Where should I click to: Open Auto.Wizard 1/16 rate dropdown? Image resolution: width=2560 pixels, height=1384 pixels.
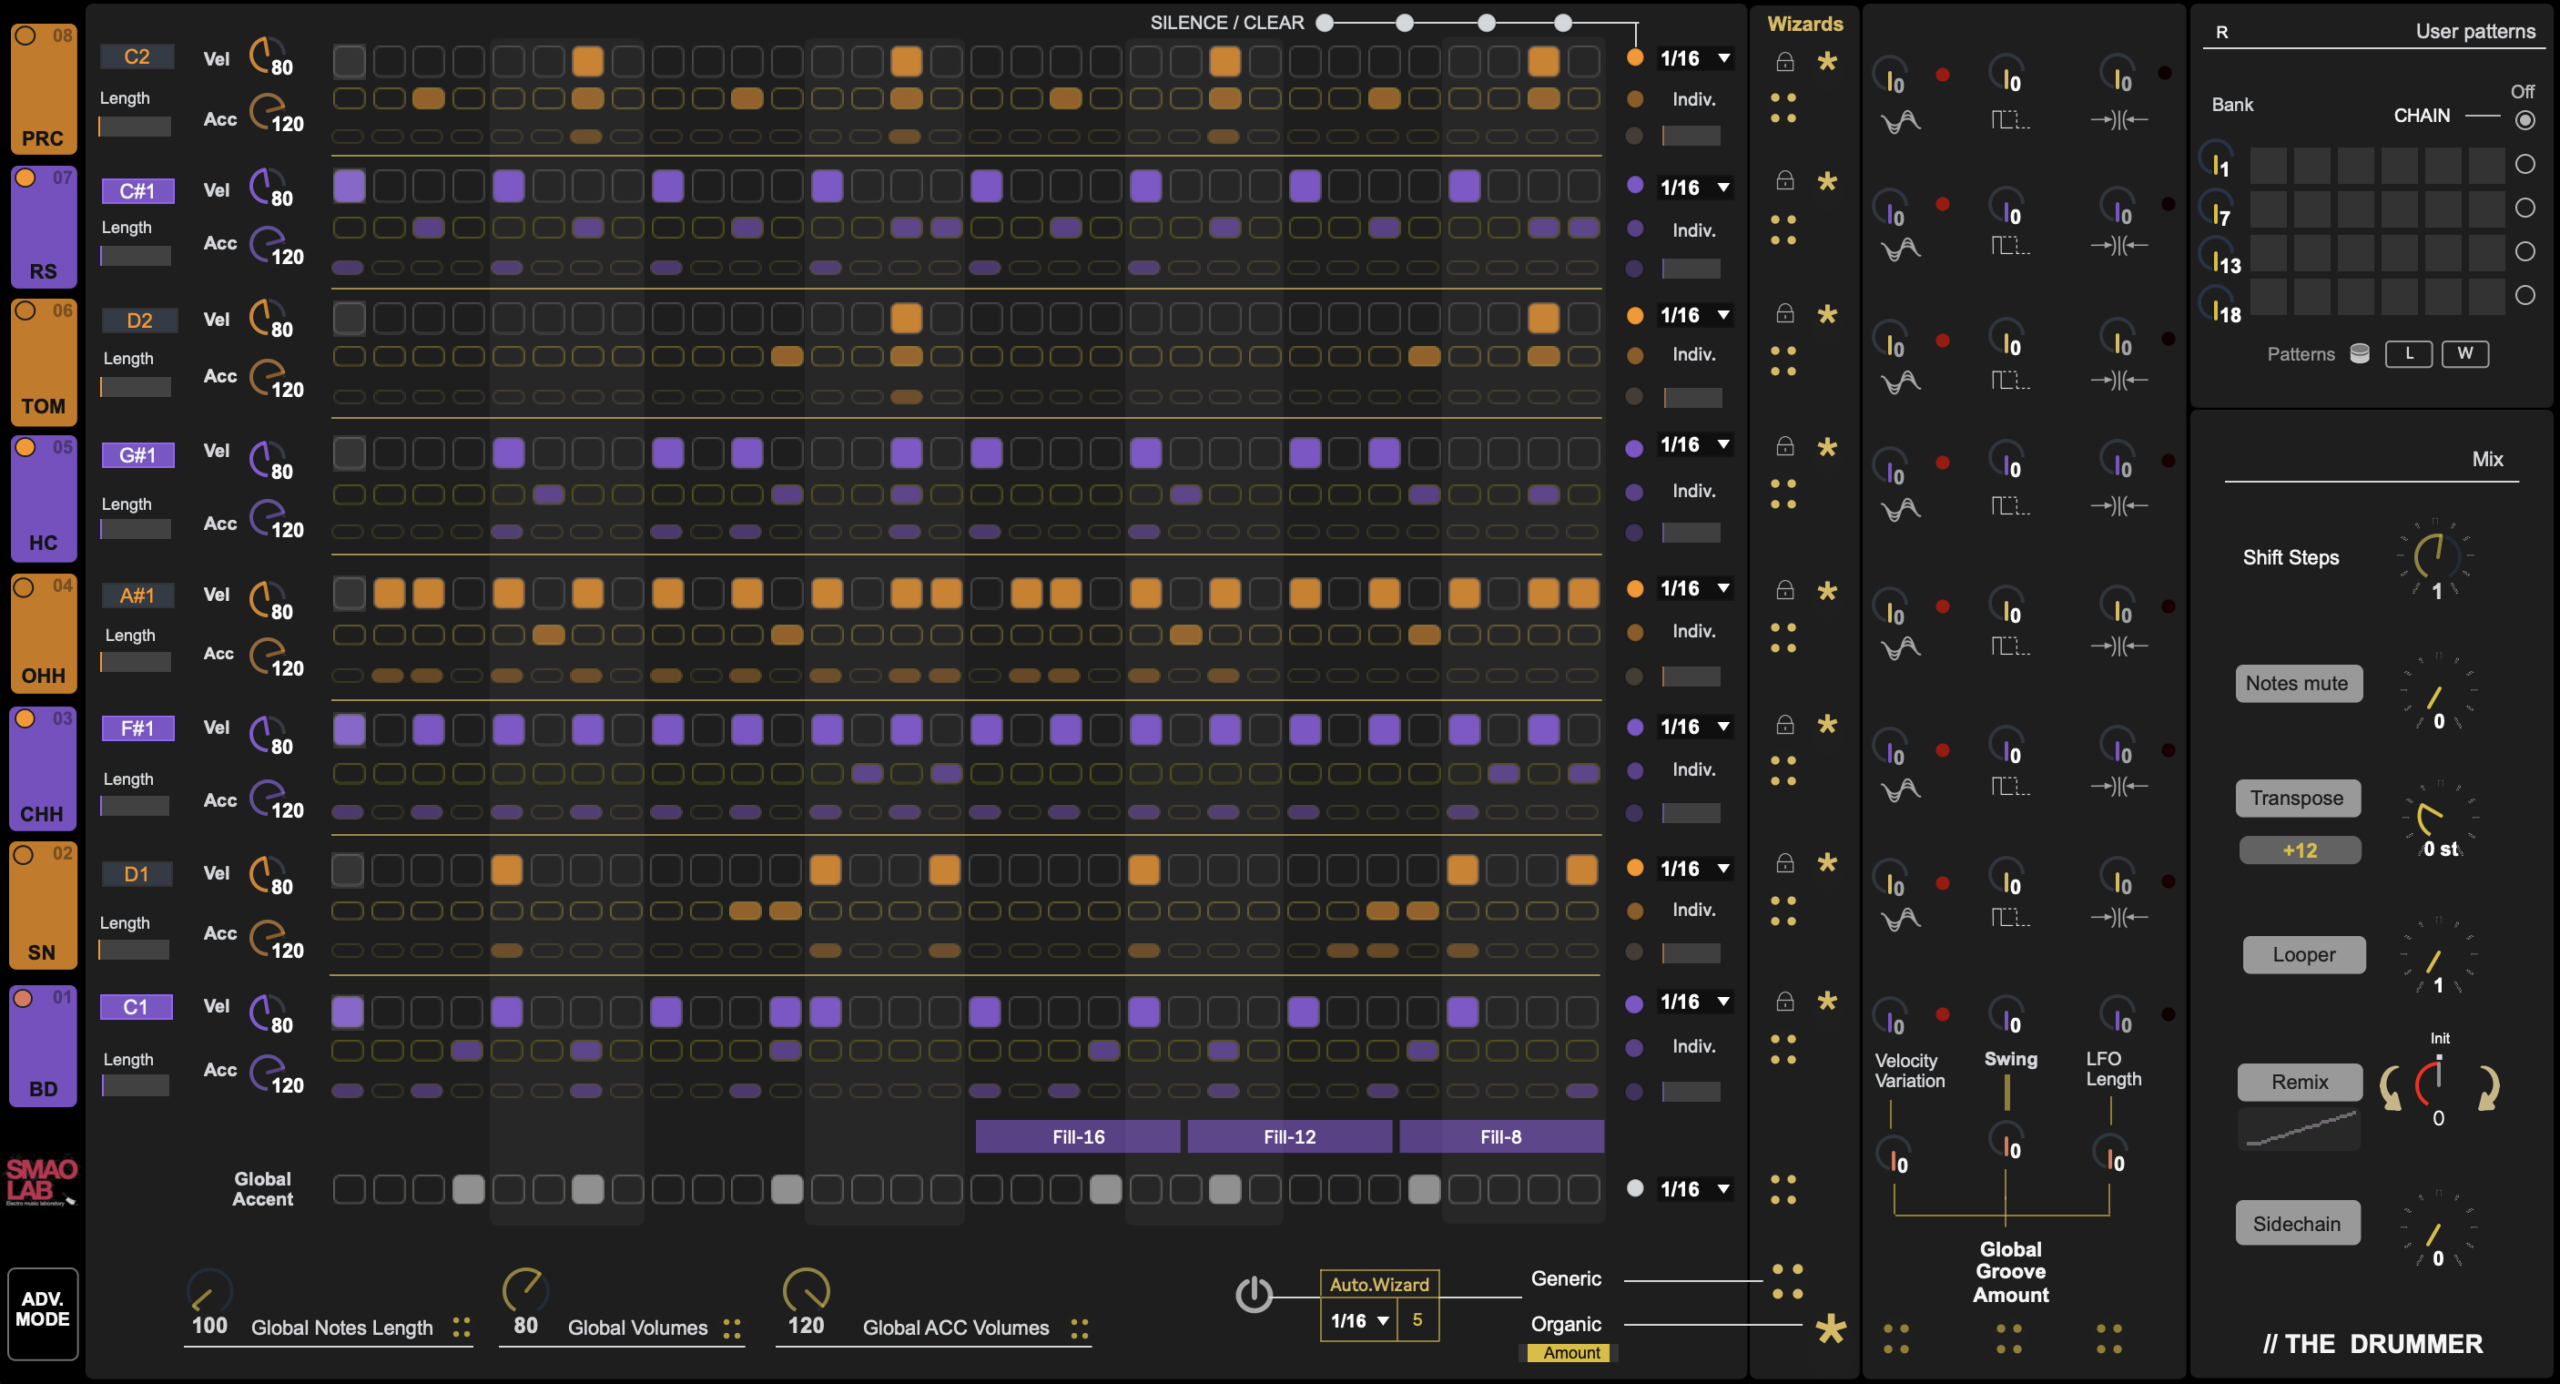[1359, 1320]
